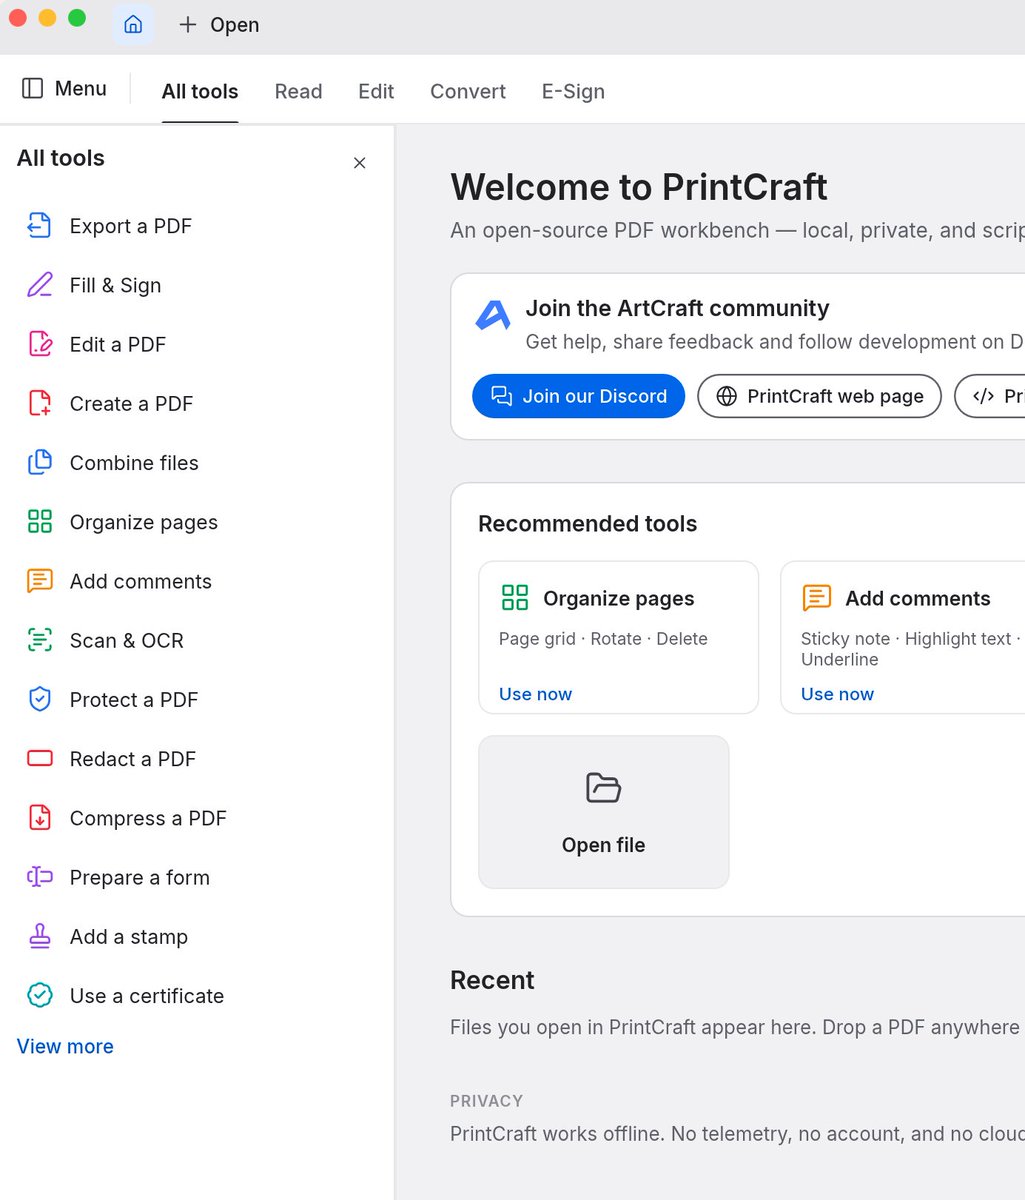
Task: Click the PRIVACY section label
Action: pos(486,1101)
